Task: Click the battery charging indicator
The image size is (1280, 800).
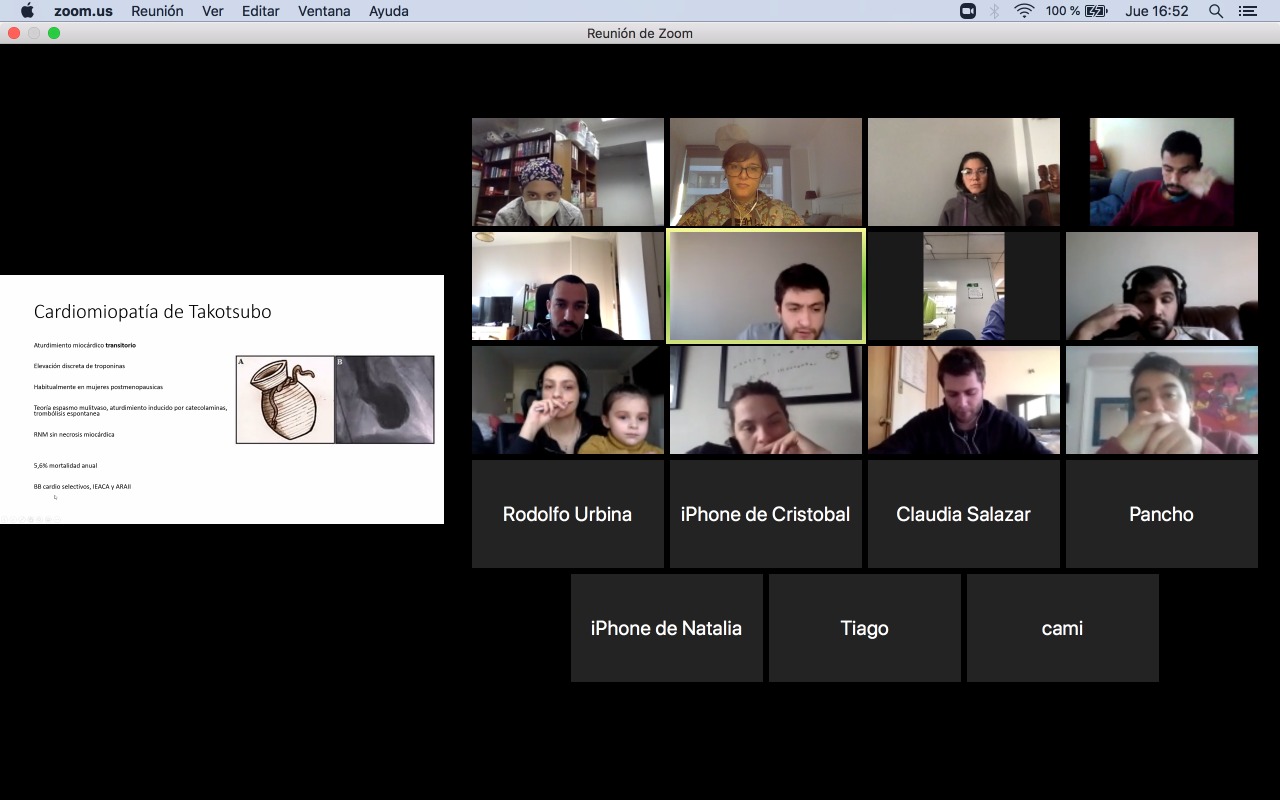Action: pos(1096,11)
